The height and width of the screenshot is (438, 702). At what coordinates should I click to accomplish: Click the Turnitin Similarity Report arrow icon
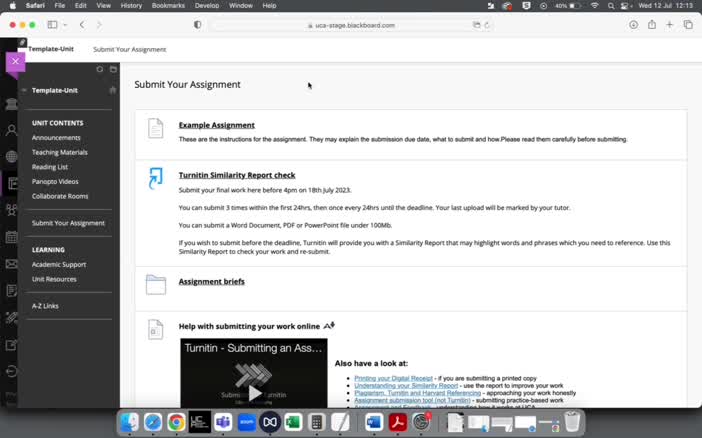(155, 178)
